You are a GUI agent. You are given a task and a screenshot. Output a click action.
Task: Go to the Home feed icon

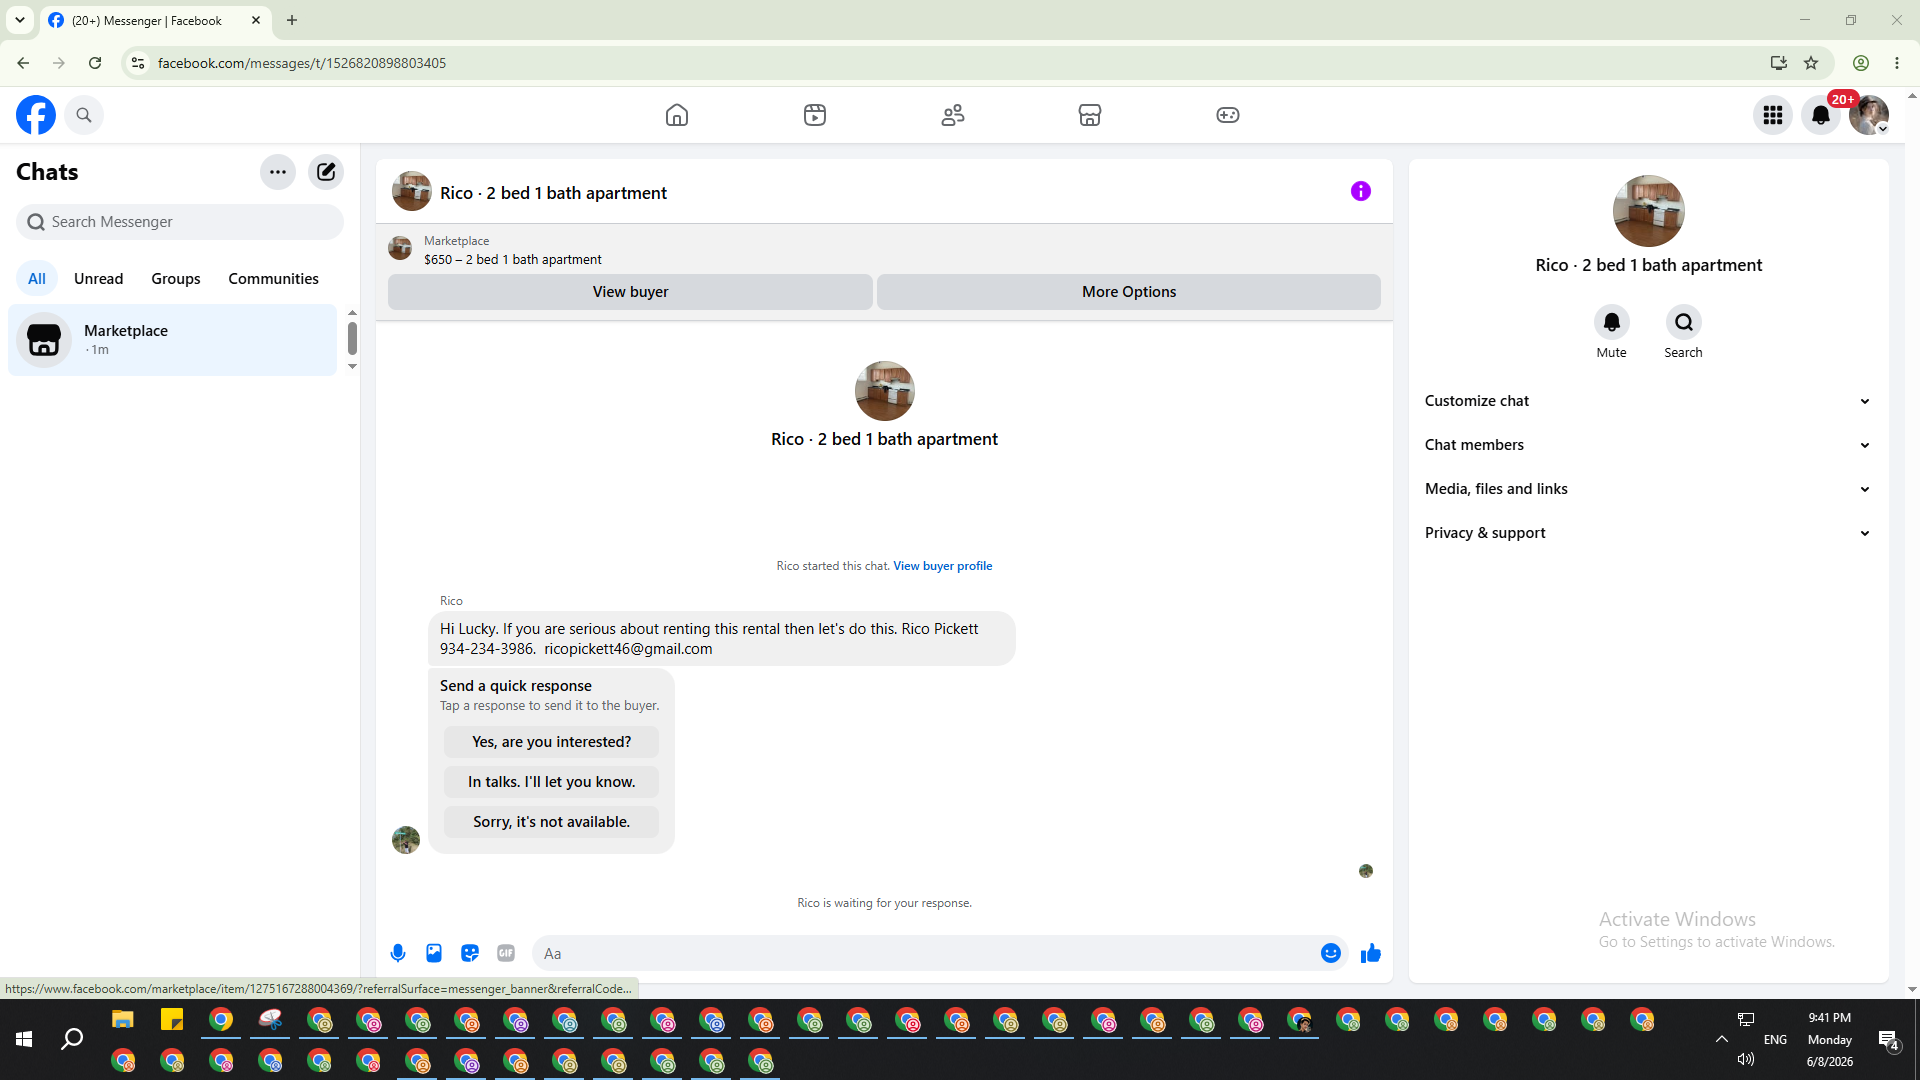(x=677, y=115)
